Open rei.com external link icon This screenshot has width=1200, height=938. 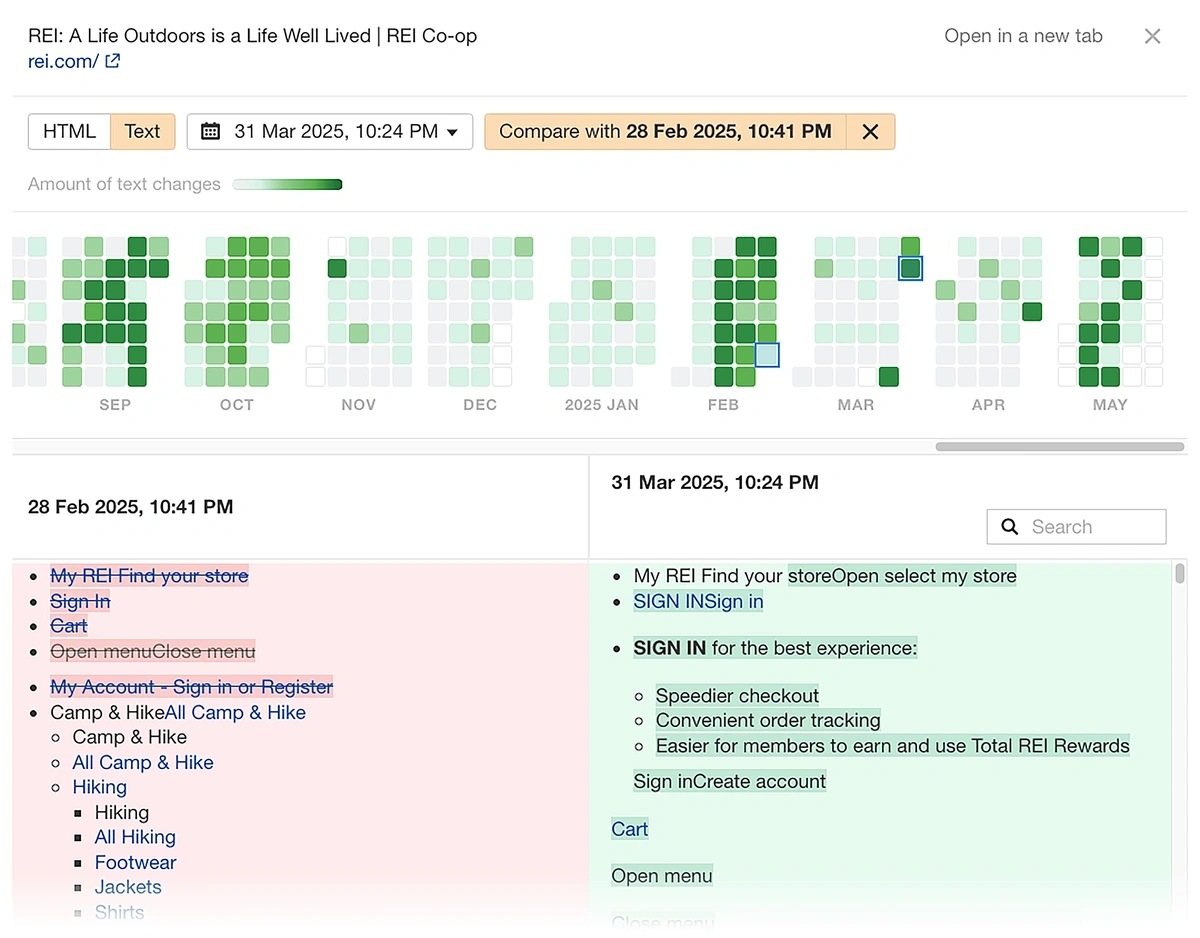click(x=113, y=61)
